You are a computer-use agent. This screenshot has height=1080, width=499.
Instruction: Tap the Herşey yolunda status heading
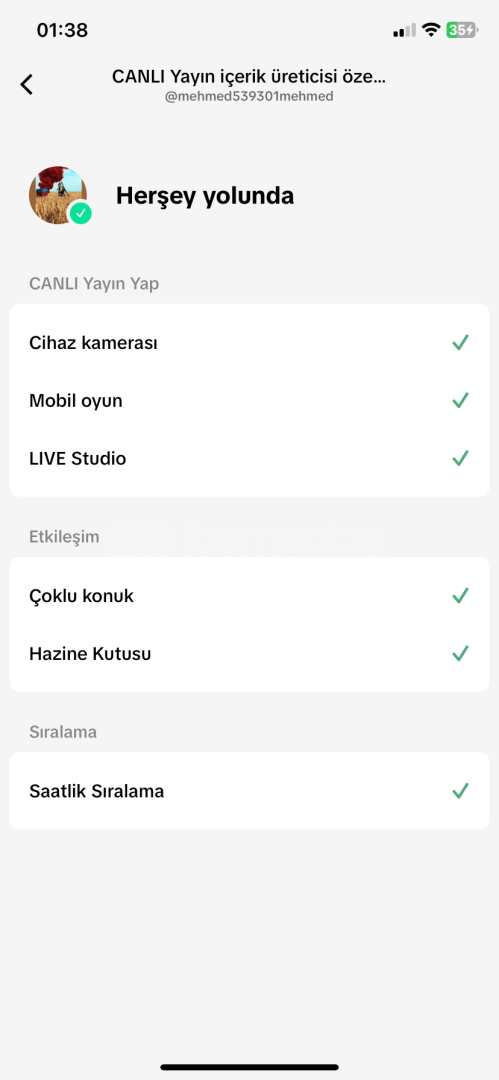205,196
